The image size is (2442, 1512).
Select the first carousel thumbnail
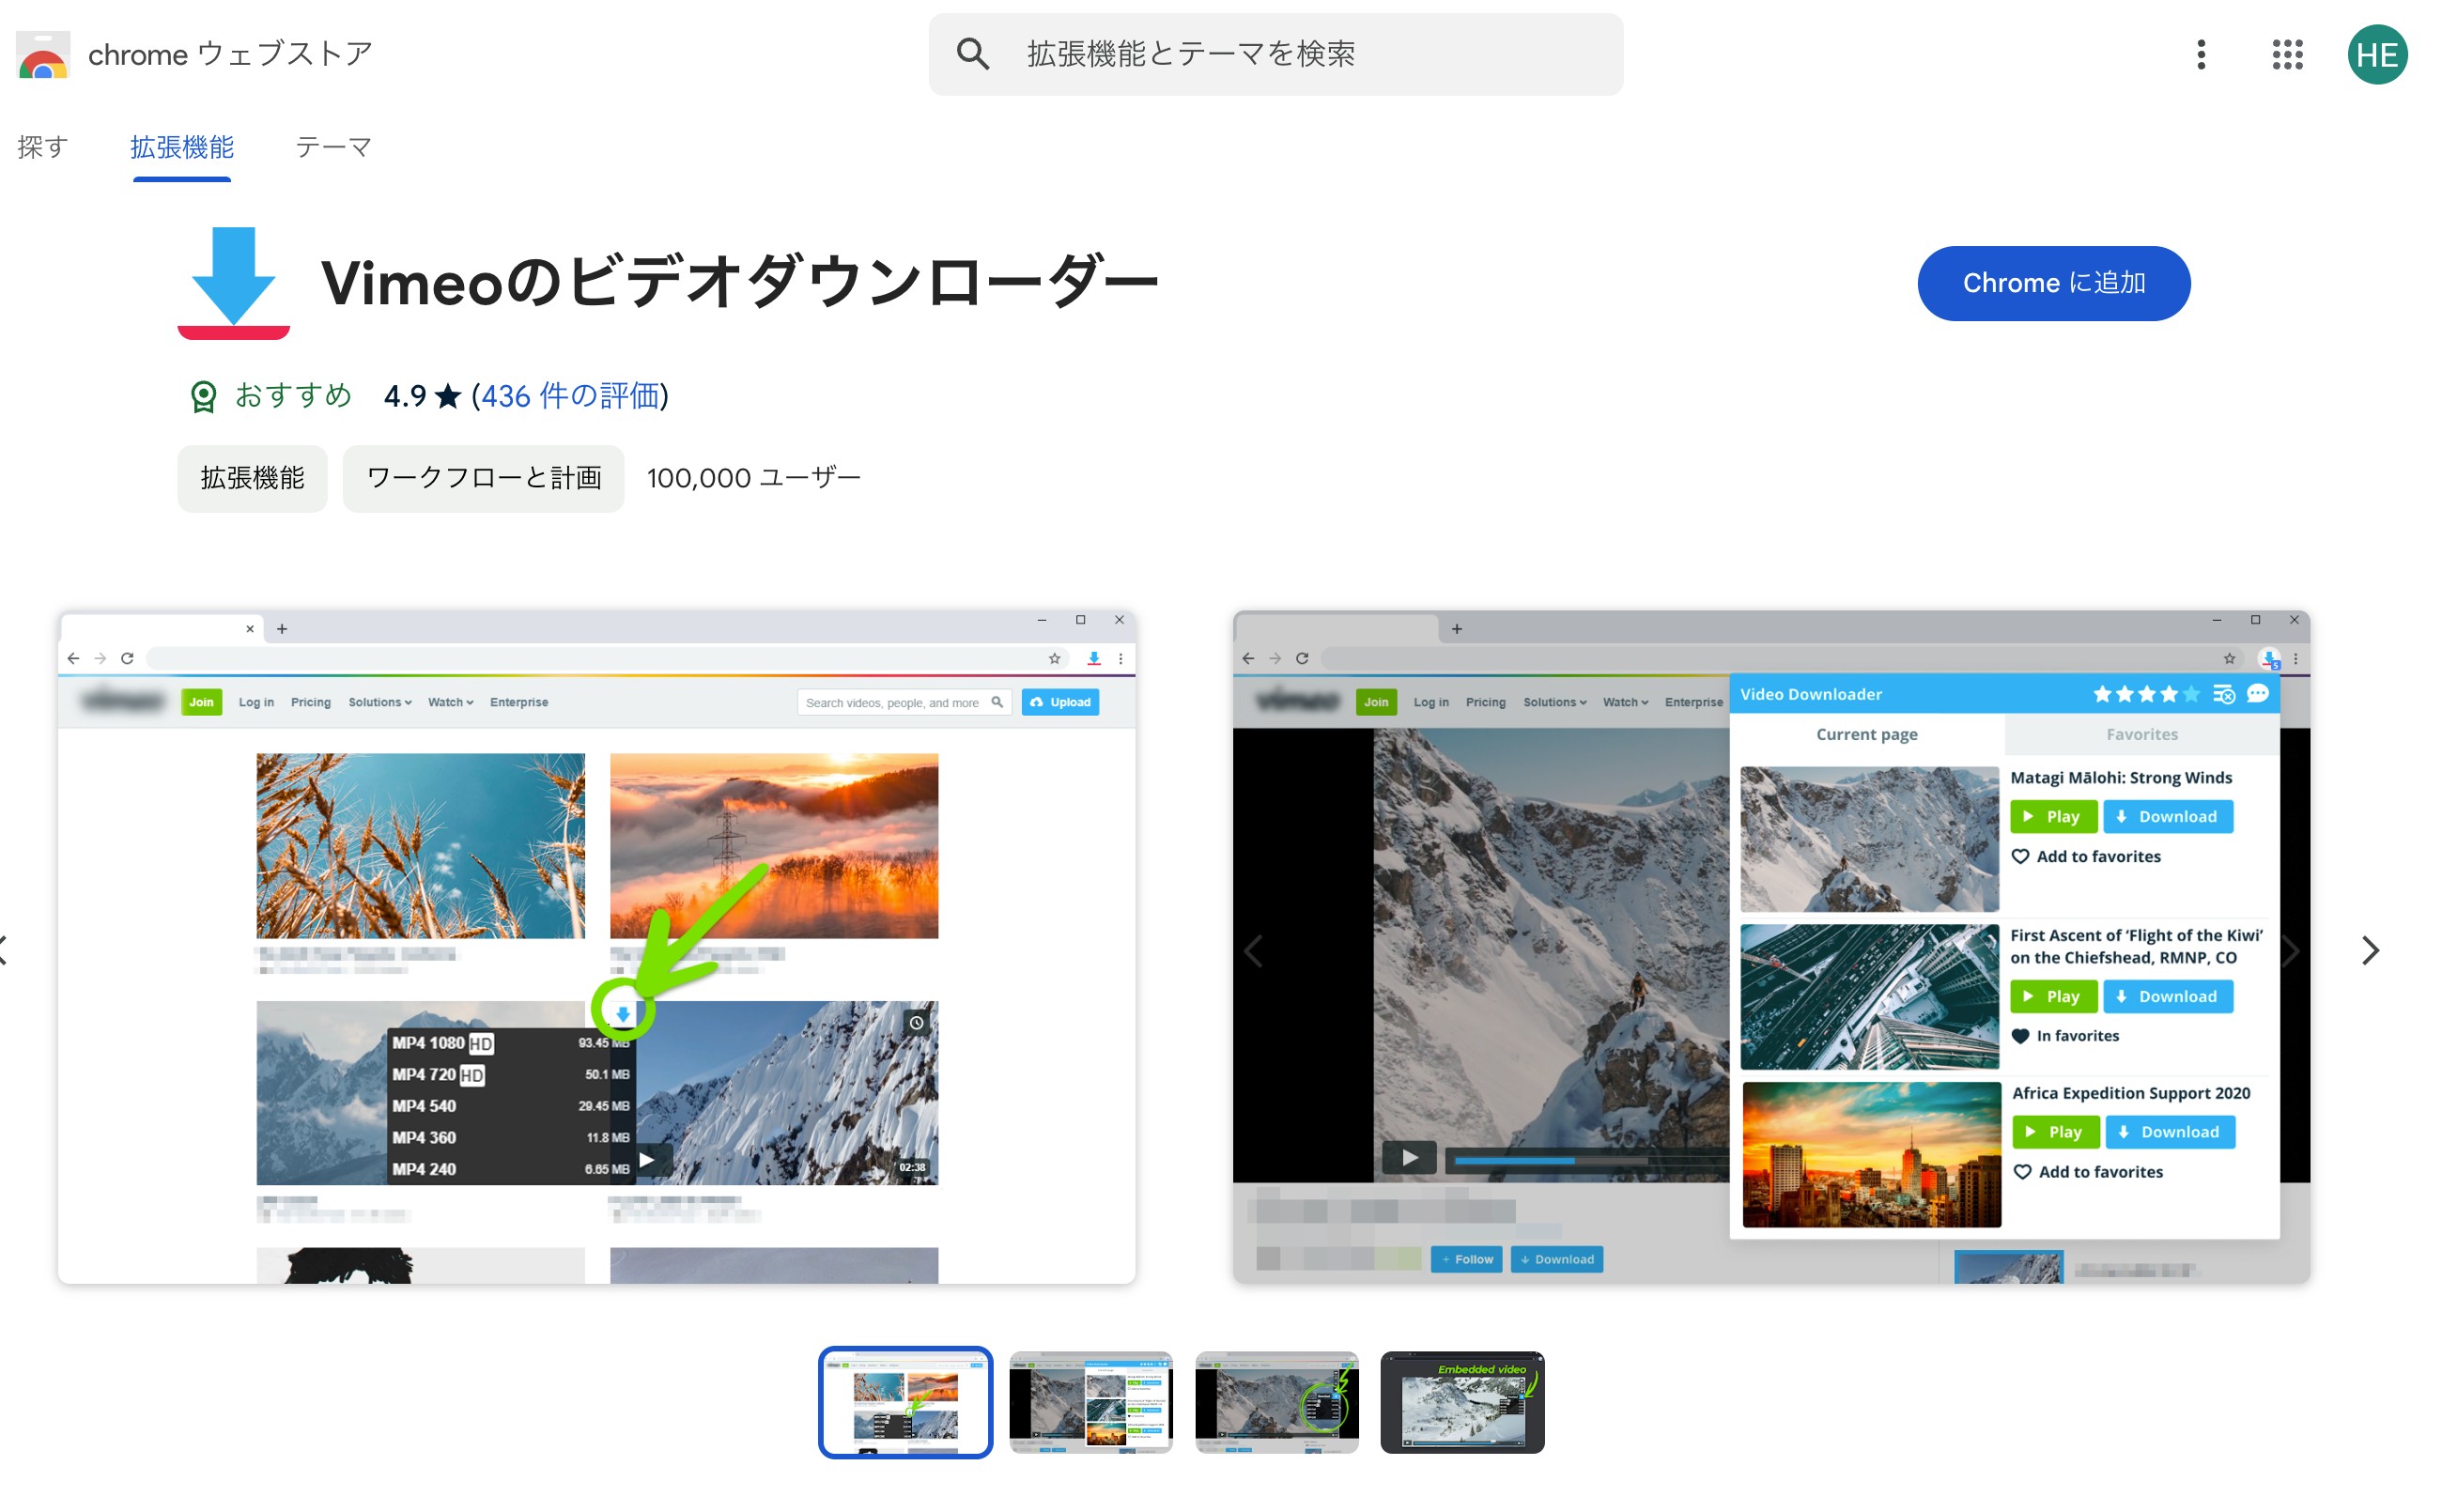point(905,1402)
